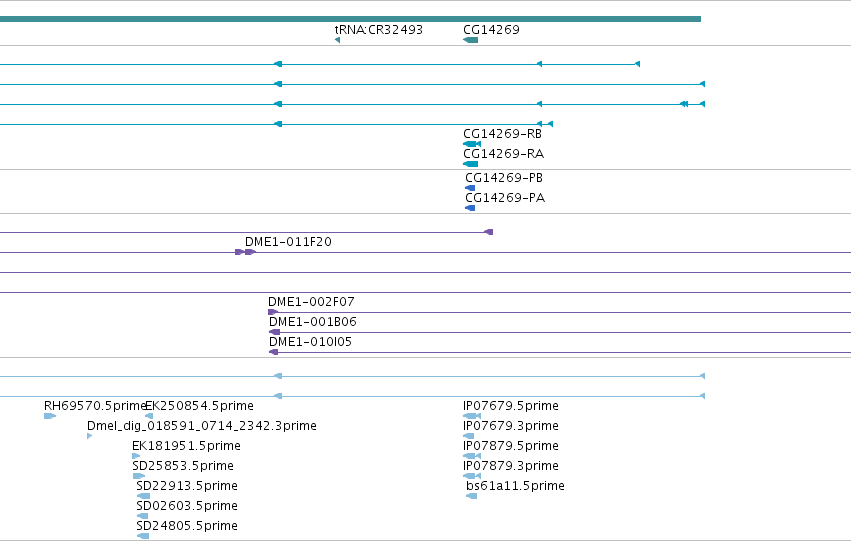Select the IP07879.3prime EST glyph
Screen dimensions: 851x541
point(472,476)
